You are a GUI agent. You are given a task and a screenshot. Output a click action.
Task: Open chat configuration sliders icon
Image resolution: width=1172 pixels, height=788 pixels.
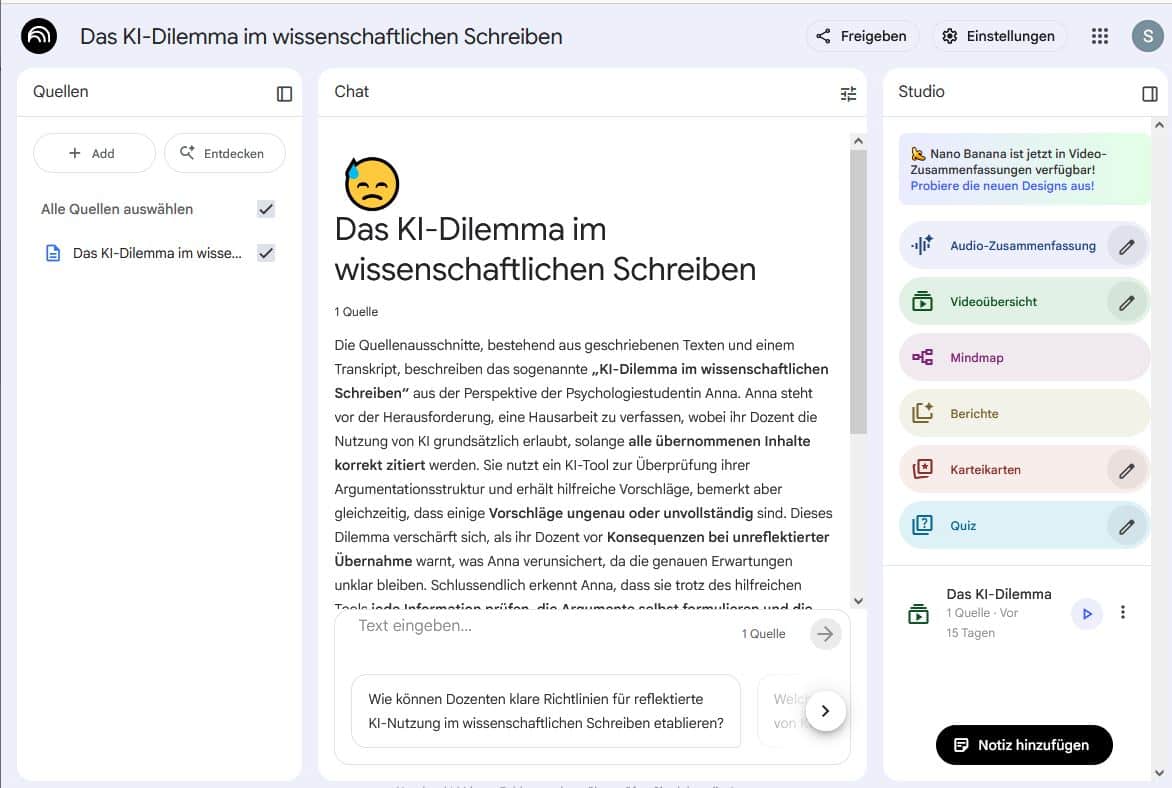point(848,93)
